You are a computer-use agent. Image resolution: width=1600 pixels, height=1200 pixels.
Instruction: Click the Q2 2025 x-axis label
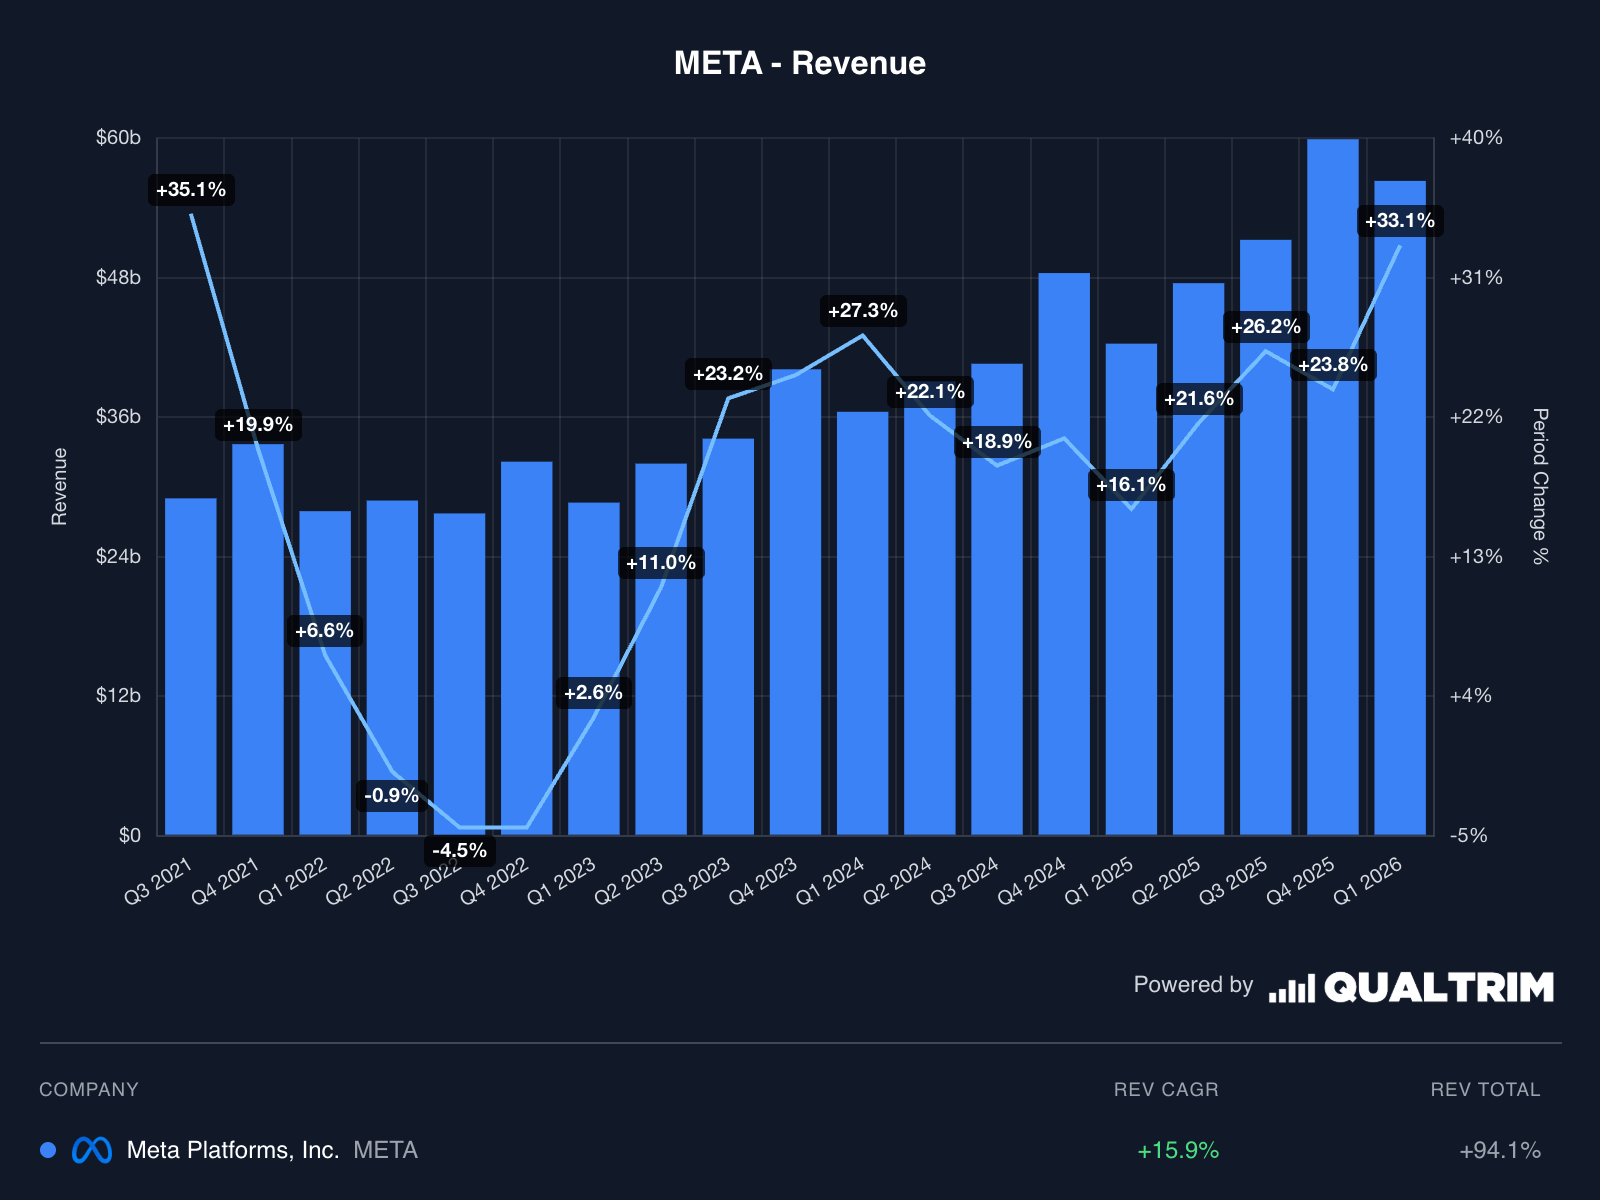(x=1165, y=881)
